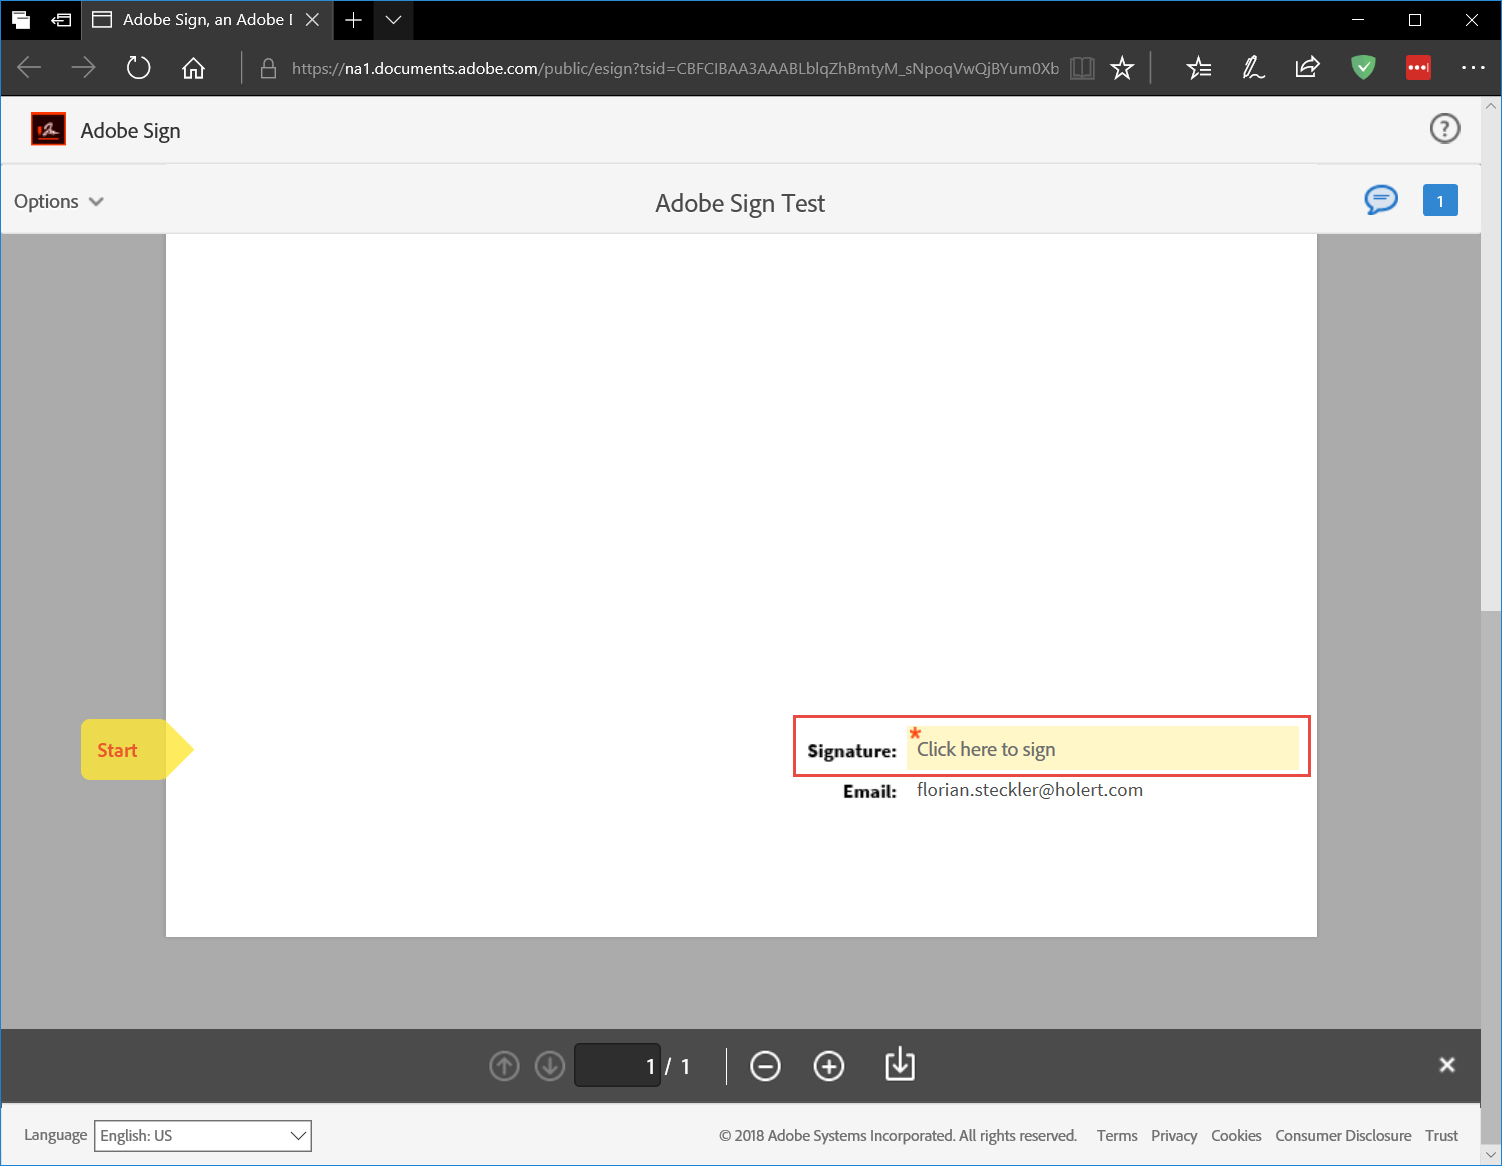Click the 'Adobe Sign Test' document title

[x=740, y=203]
